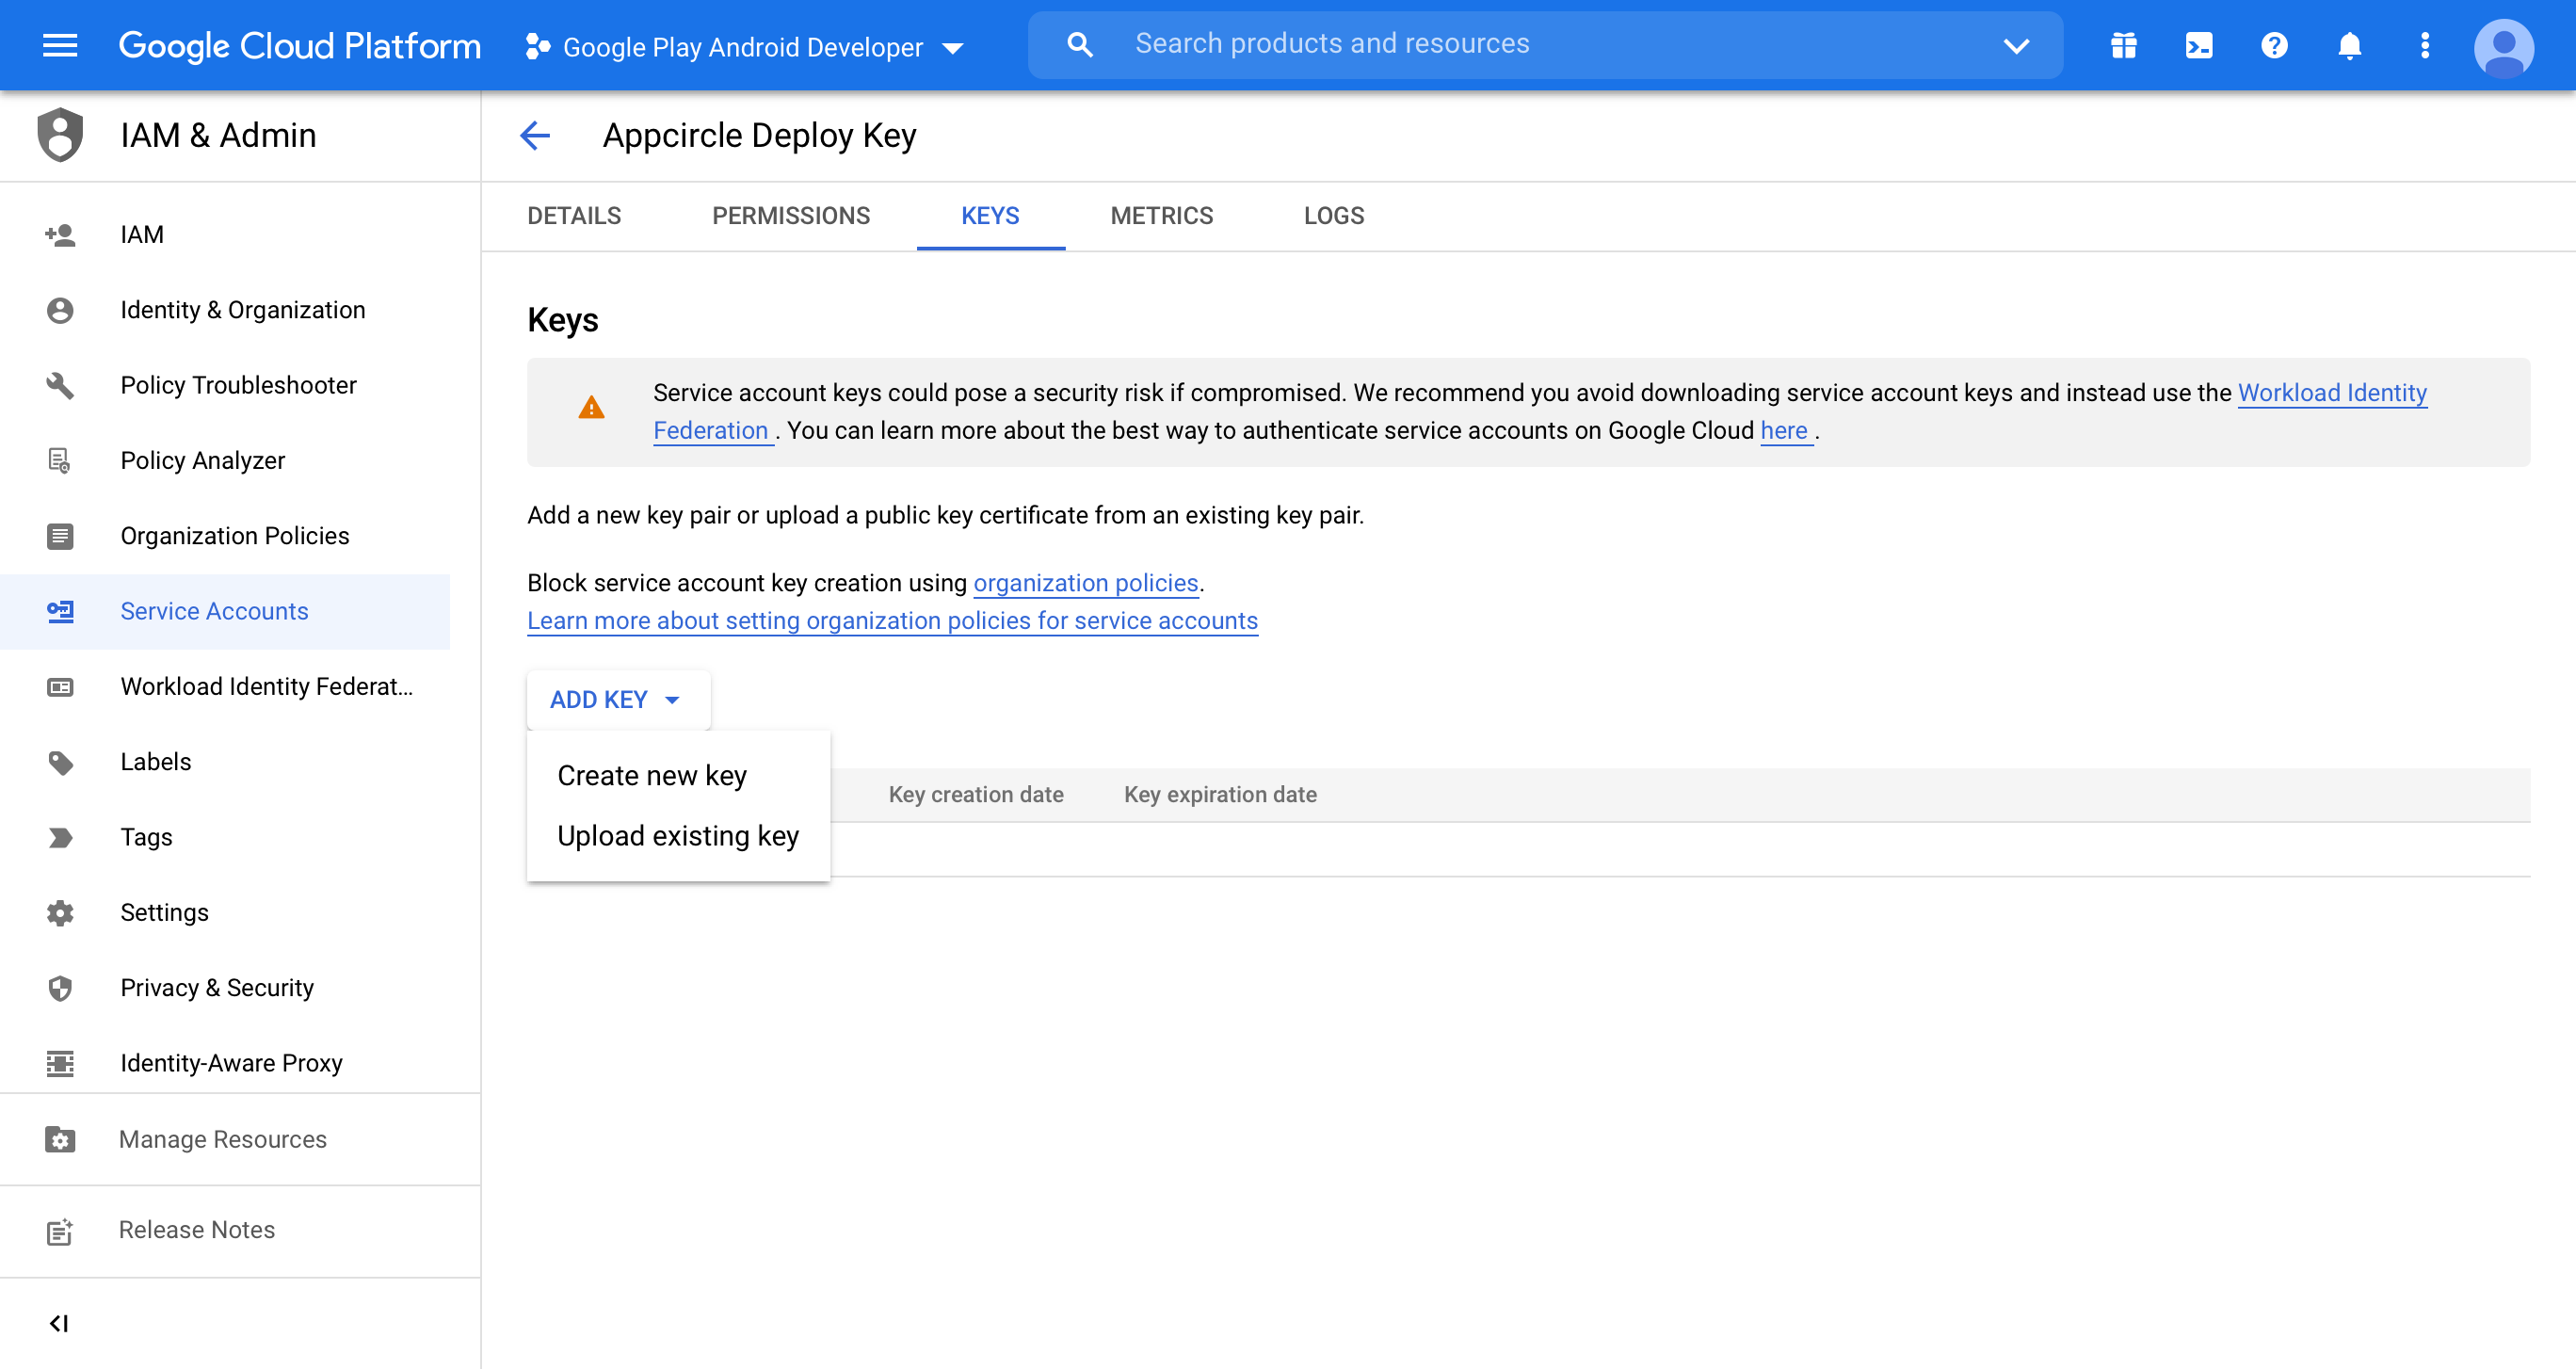Choose Upload existing key menu option

tap(678, 835)
